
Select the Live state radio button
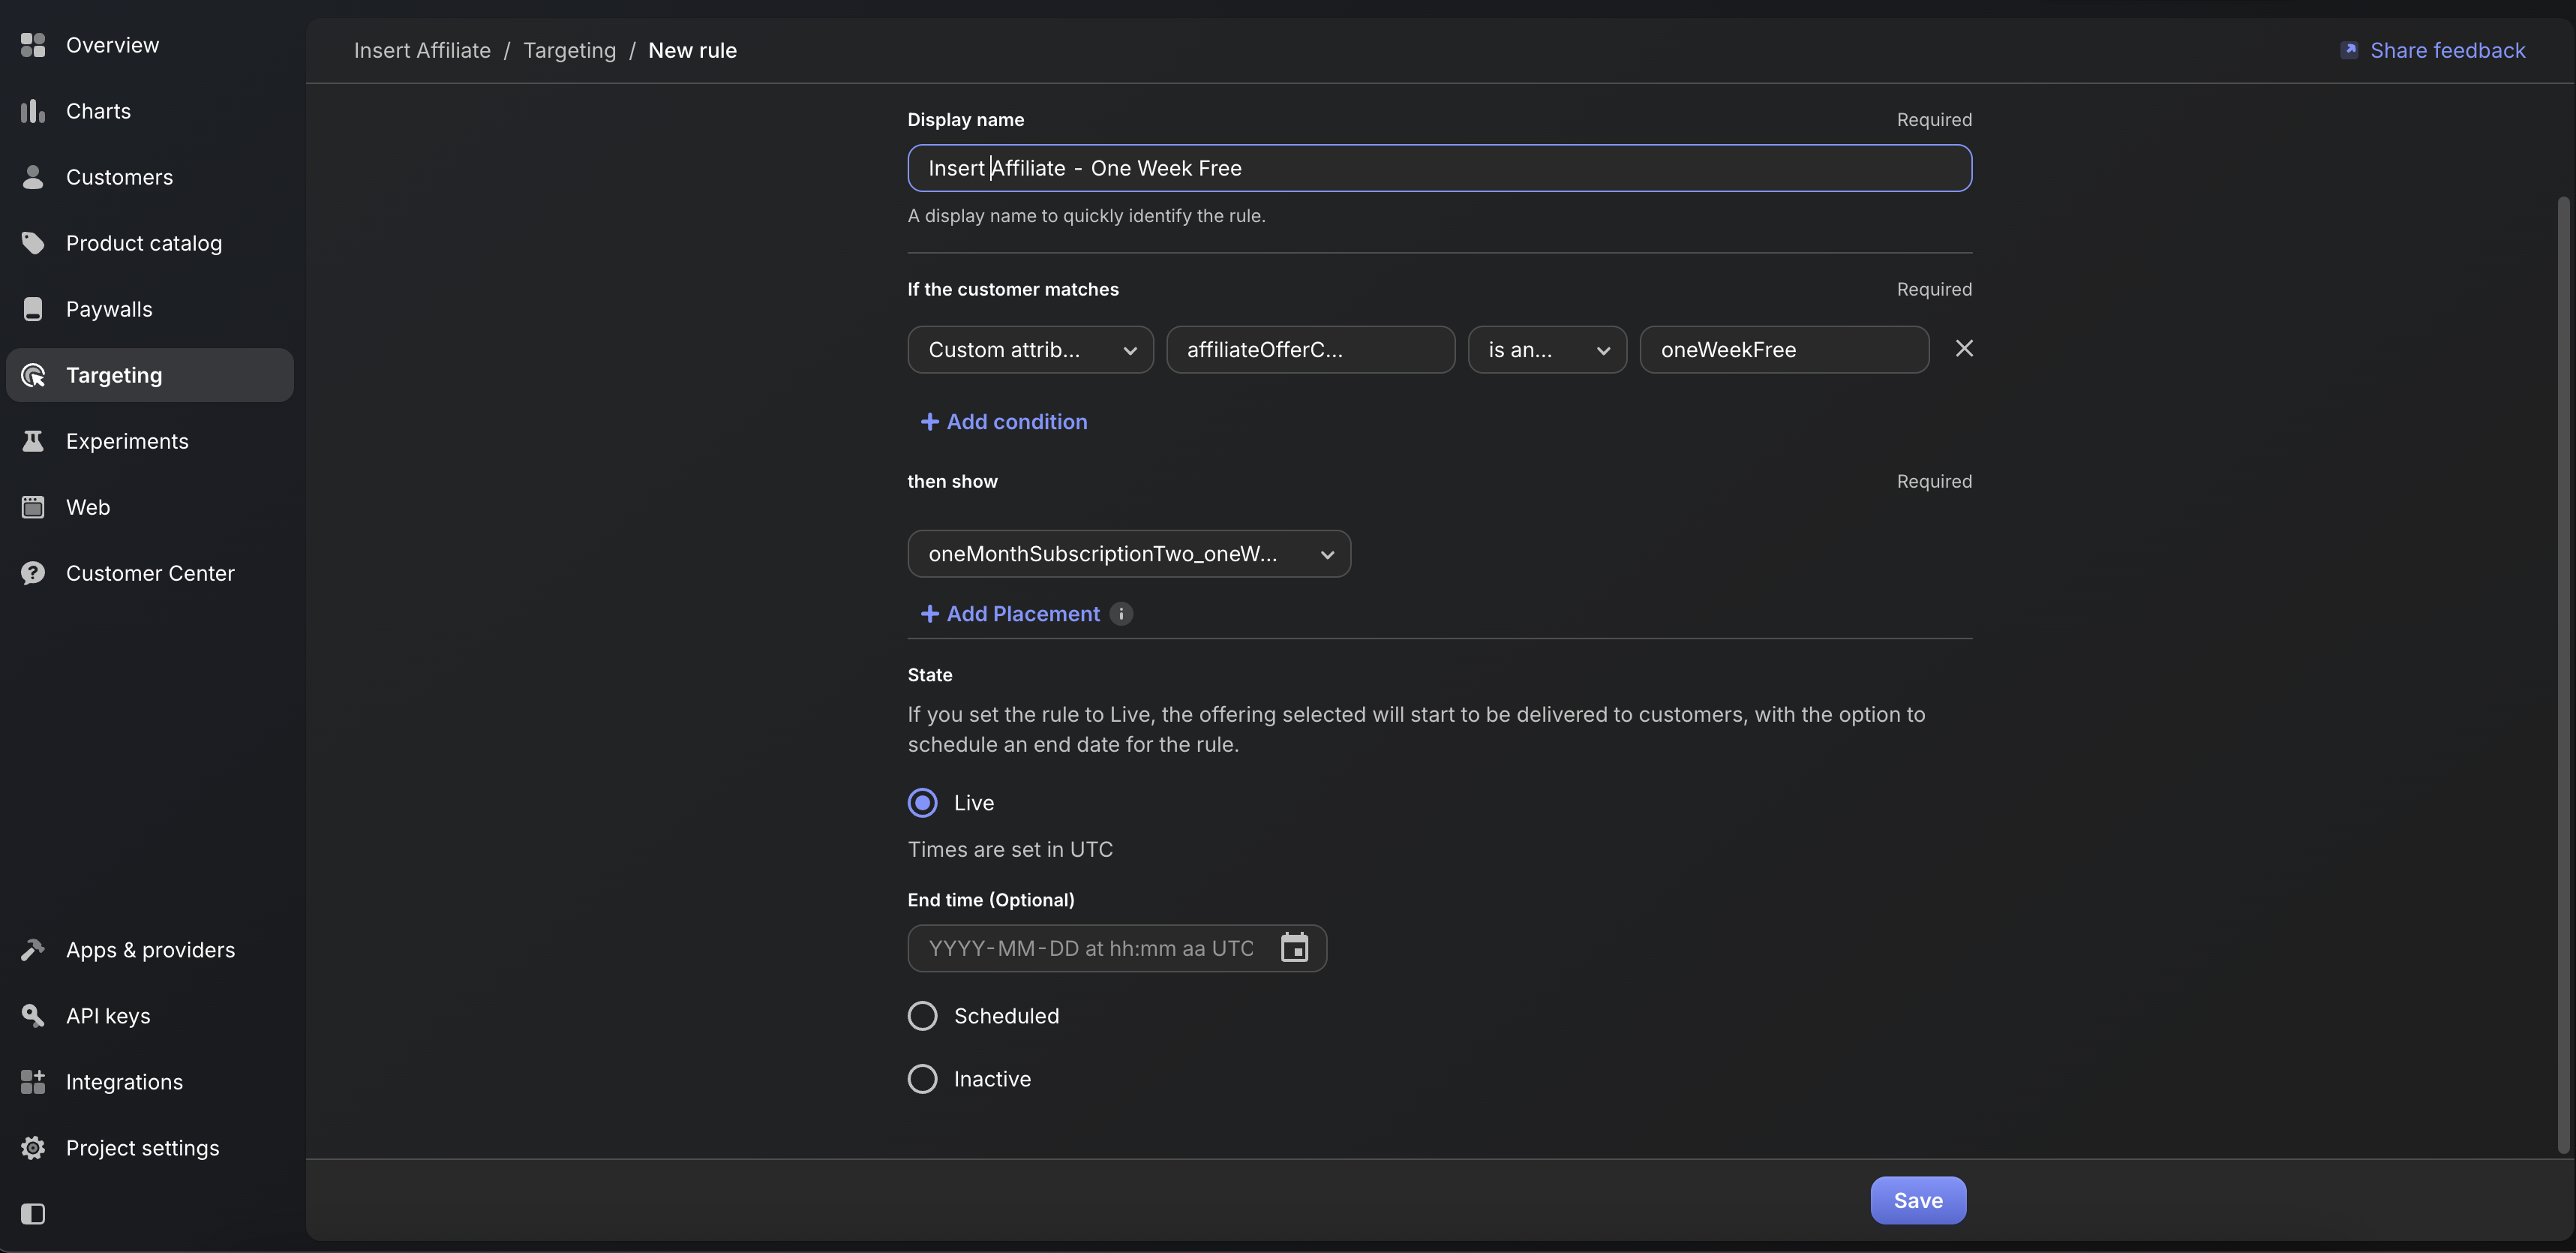[x=922, y=802]
